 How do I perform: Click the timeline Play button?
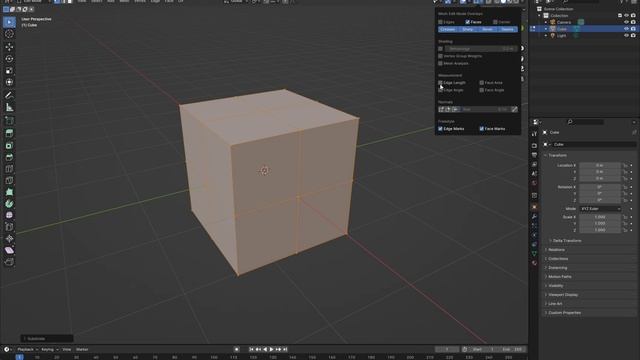pos(271,349)
